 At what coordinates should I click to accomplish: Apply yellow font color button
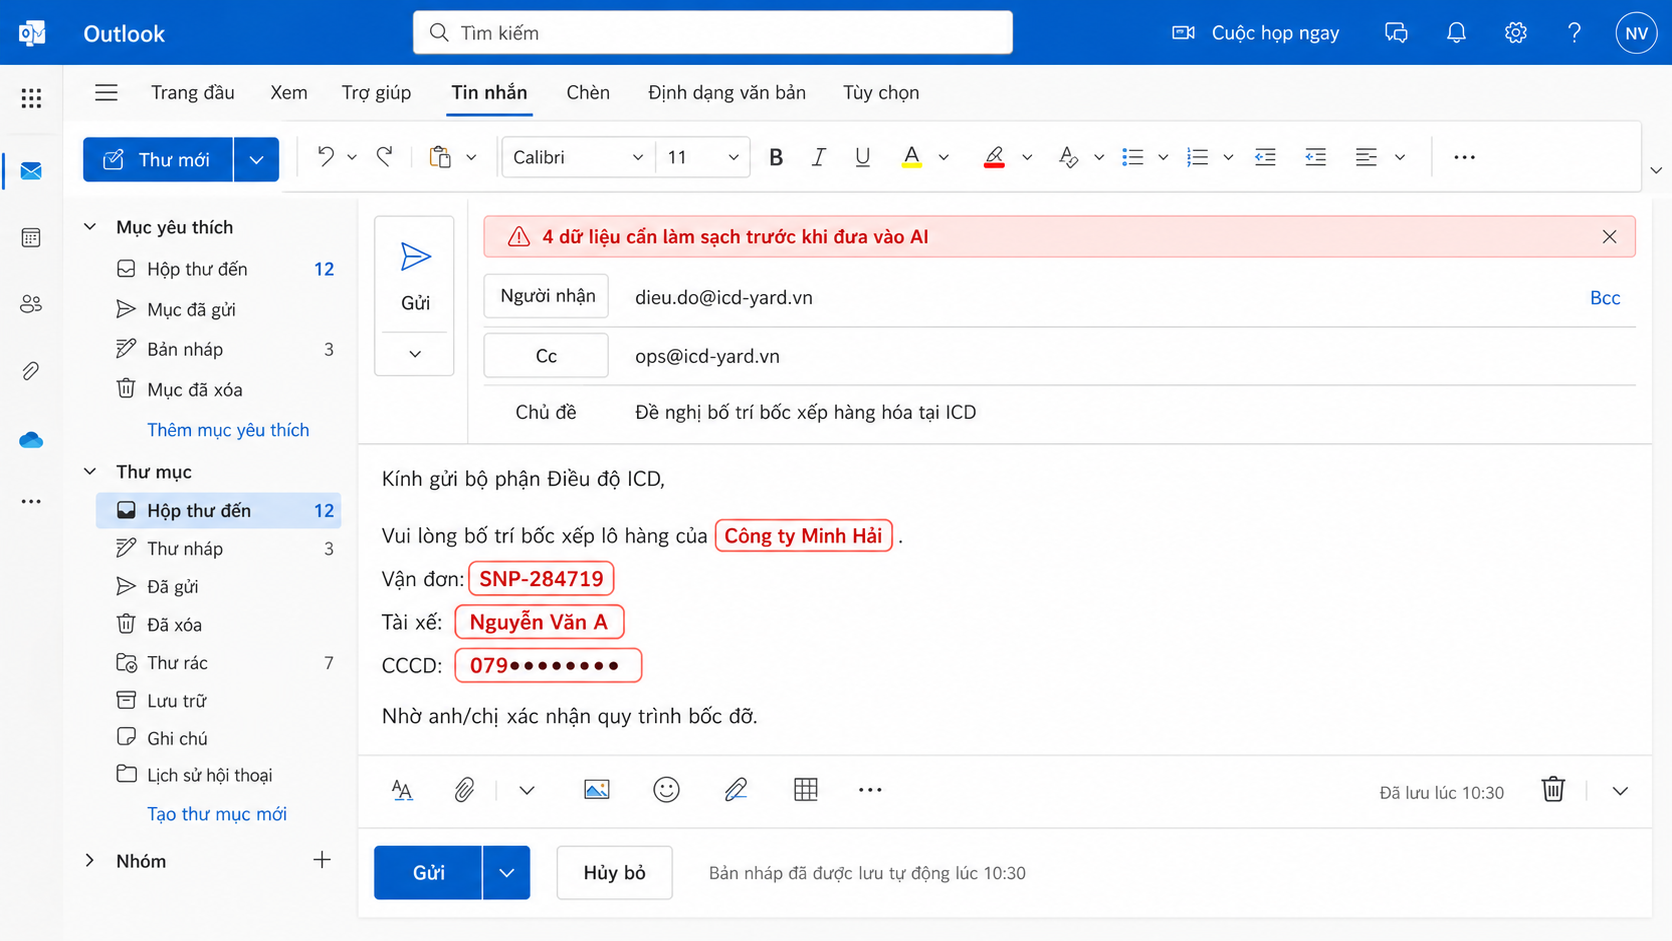click(x=911, y=157)
